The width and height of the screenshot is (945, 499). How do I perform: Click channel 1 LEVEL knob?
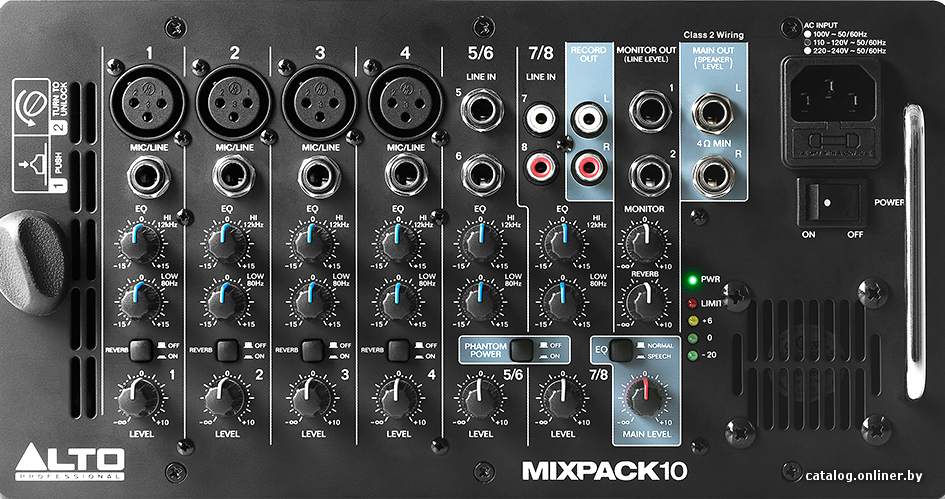click(140, 398)
